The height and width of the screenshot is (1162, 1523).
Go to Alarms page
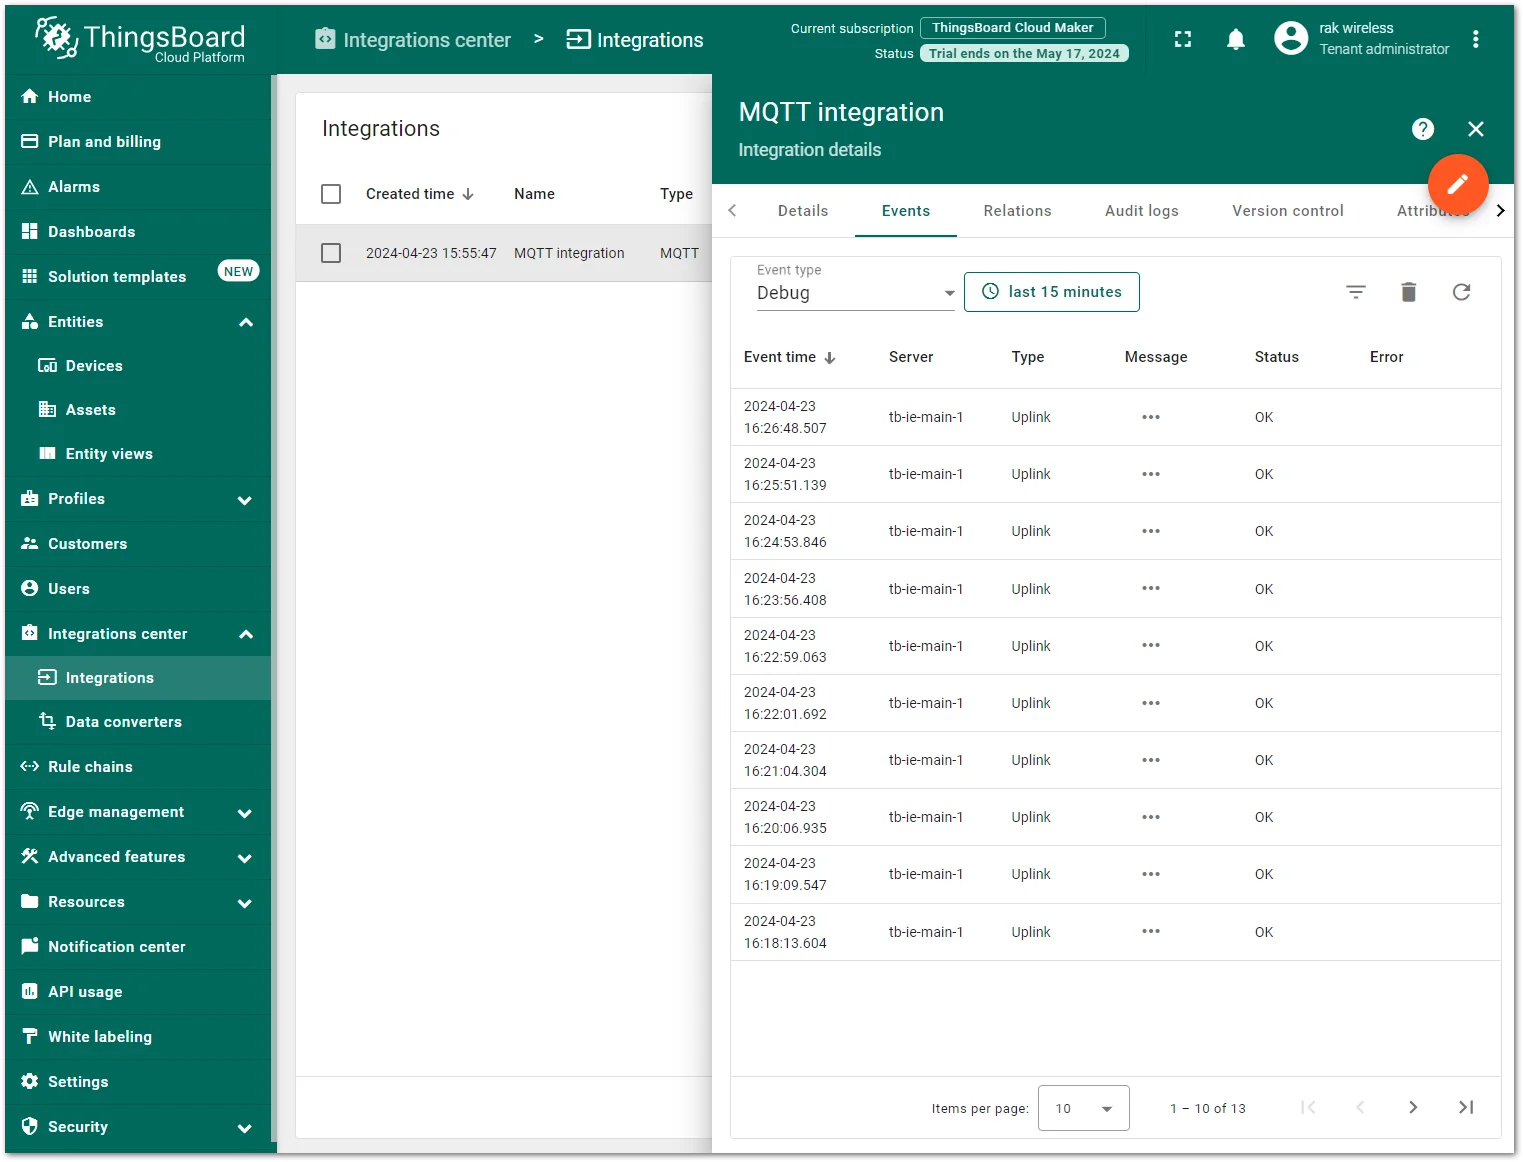[138, 187]
